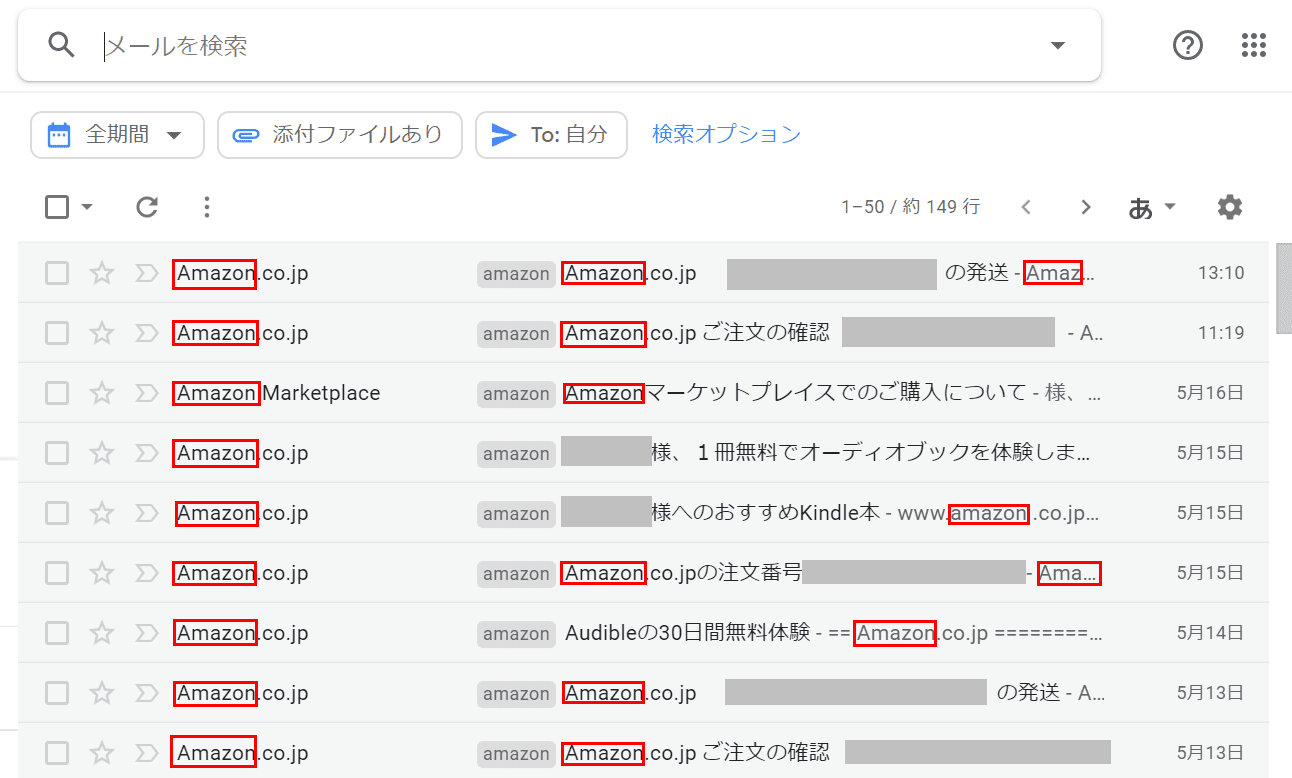Mark the 5月13日 の発送 email important
Viewport: 1292px width, 778px height.
[147, 693]
